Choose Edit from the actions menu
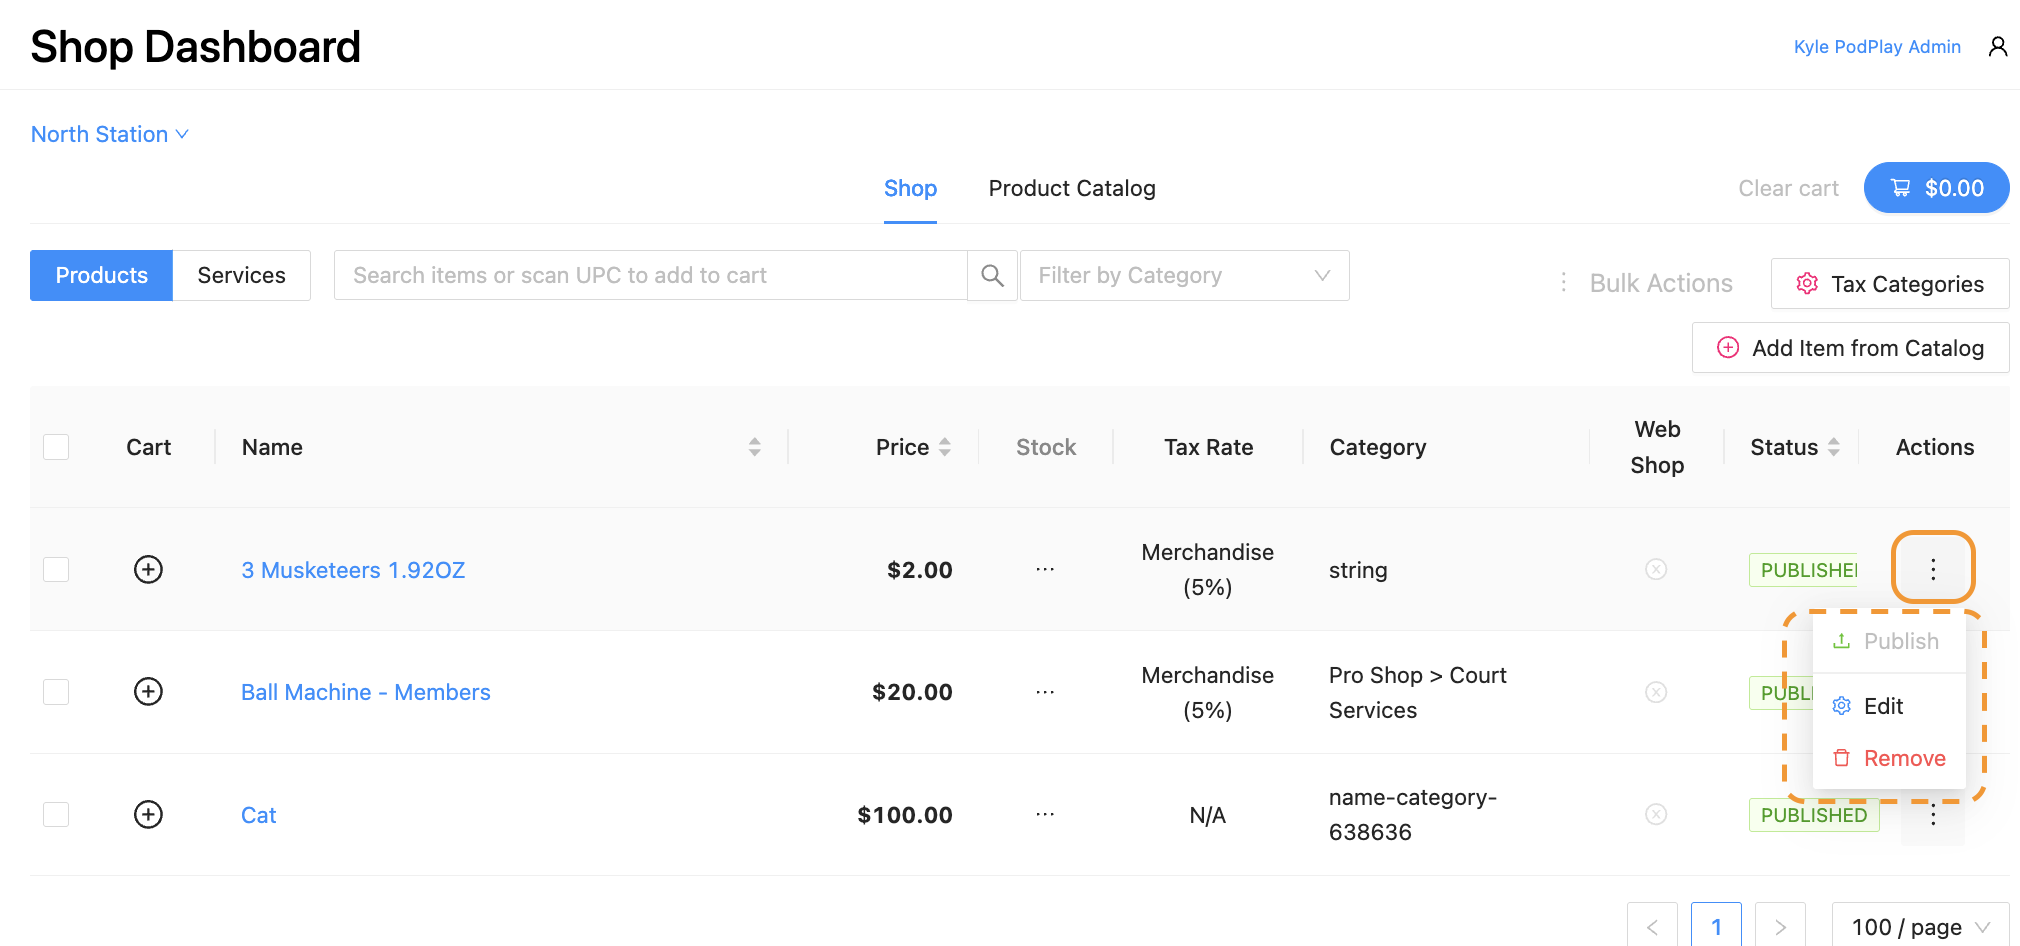This screenshot has width=2020, height=946. [x=1883, y=706]
